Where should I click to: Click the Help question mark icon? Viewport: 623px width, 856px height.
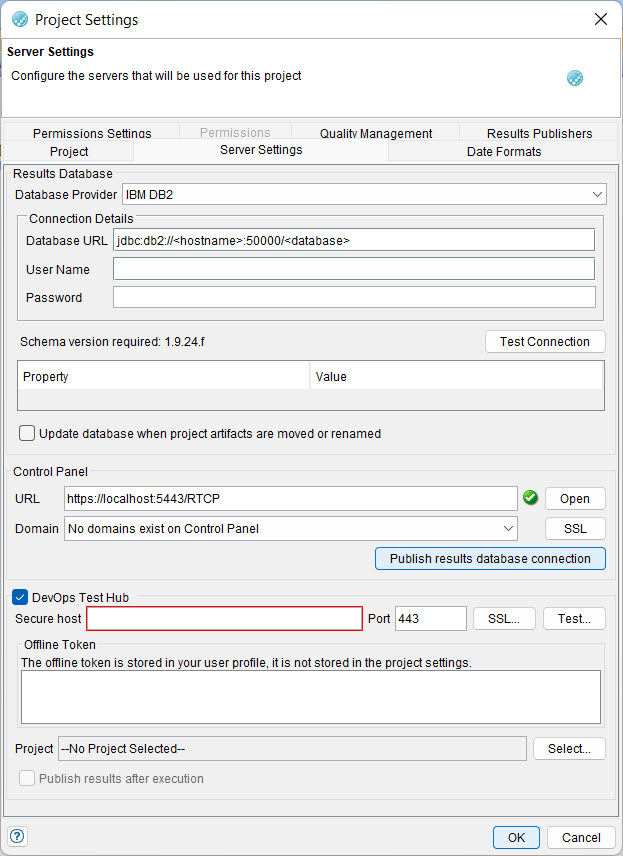(17, 836)
